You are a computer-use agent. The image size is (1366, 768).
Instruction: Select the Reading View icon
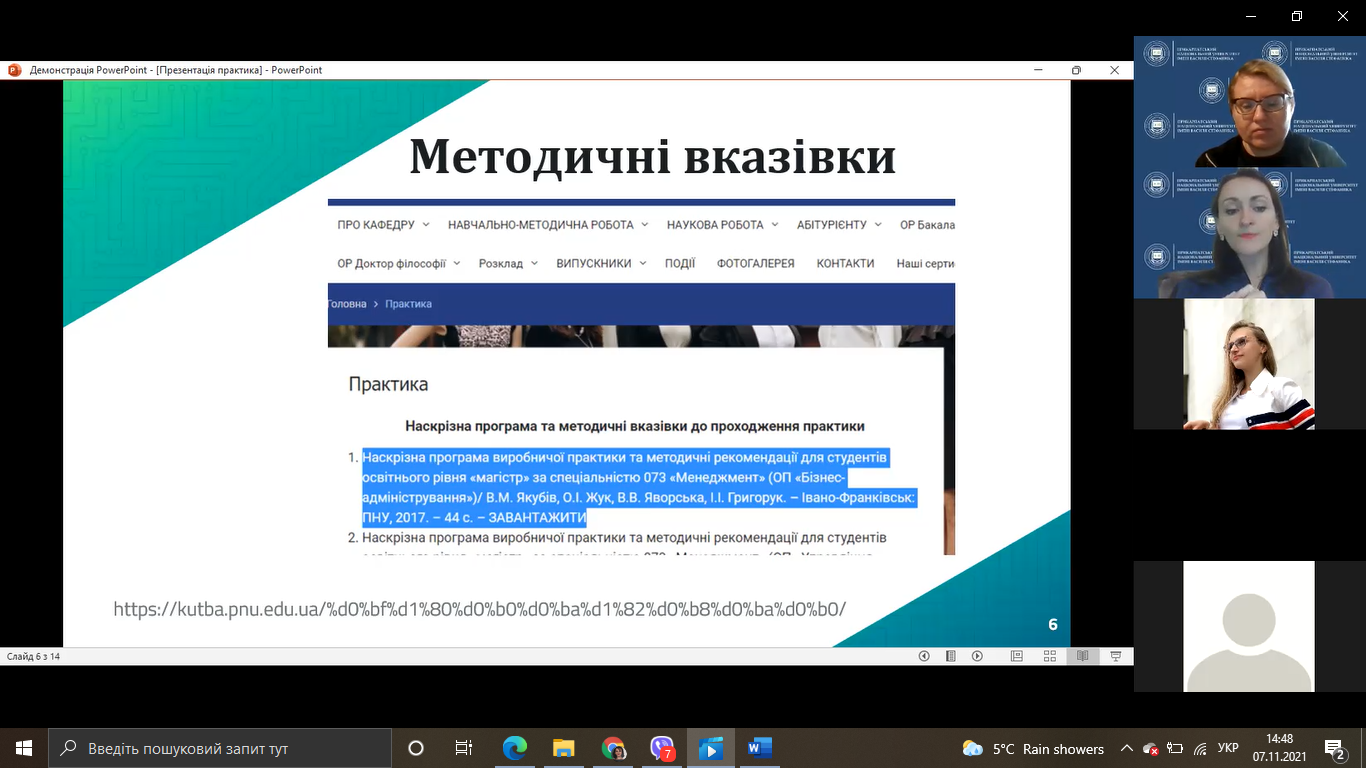(1083, 656)
